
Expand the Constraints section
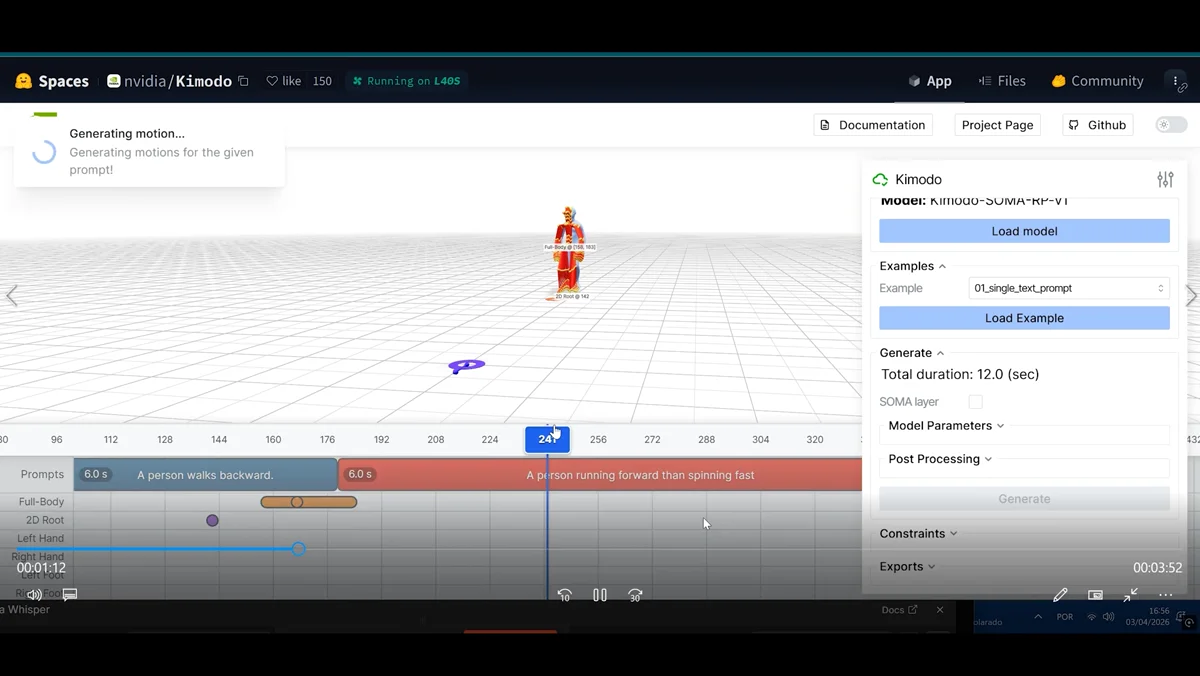tap(918, 534)
